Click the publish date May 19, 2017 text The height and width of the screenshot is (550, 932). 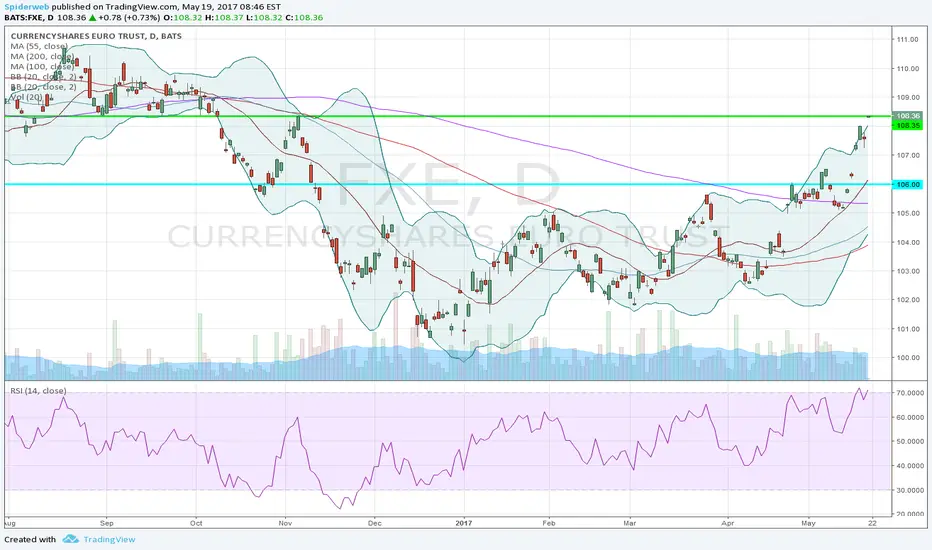tap(209, 7)
